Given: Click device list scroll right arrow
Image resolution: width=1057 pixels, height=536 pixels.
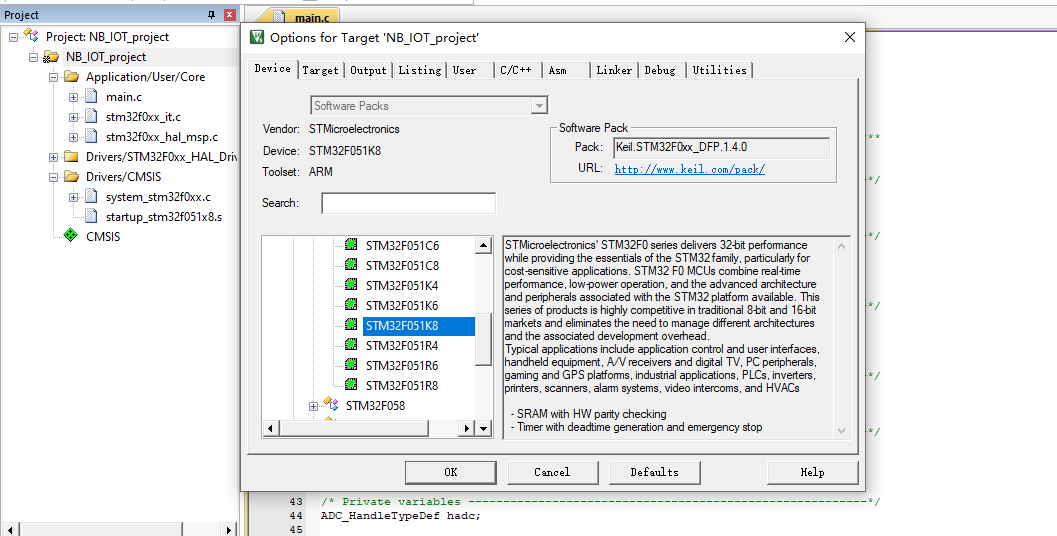Looking at the screenshot, I should [x=466, y=428].
